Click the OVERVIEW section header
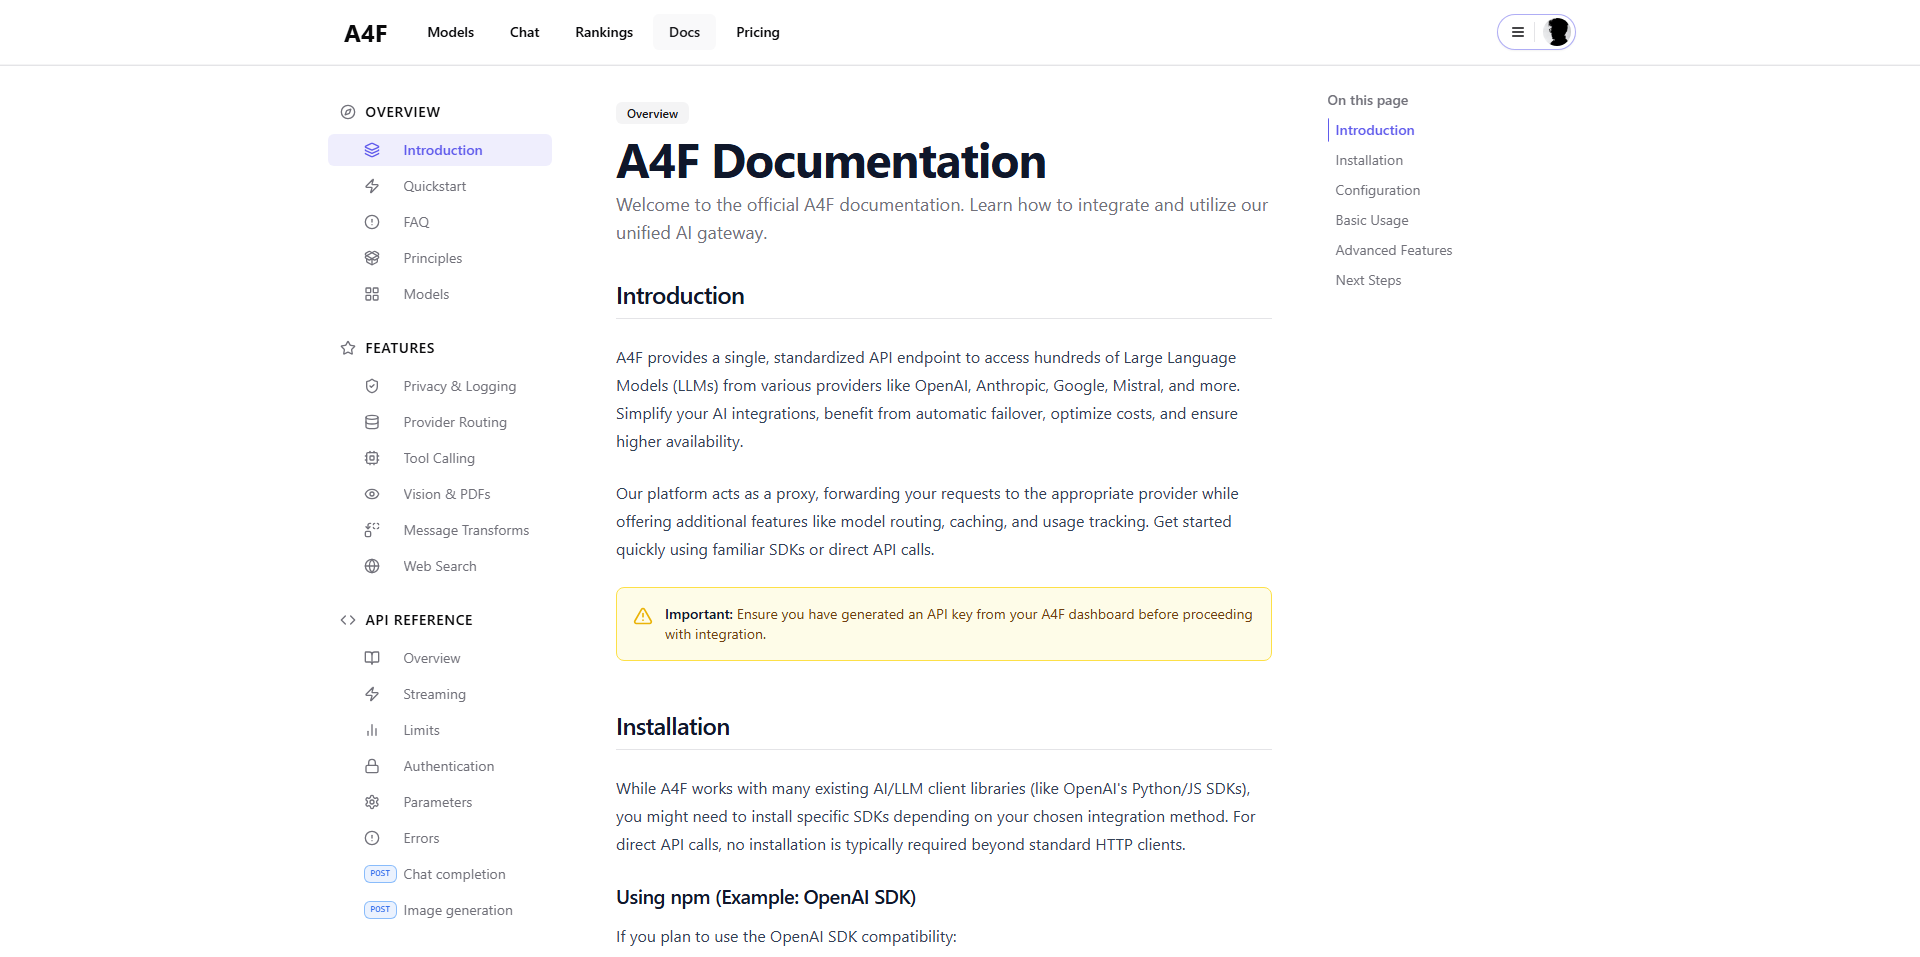This screenshot has width=1920, height=957. tap(402, 112)
